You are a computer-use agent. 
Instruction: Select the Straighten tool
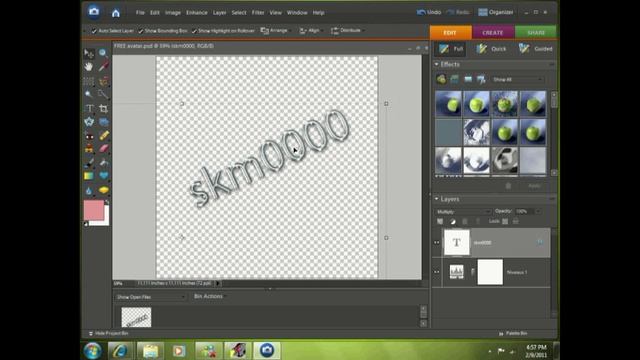pyautogui.click(x=103, y=122)
